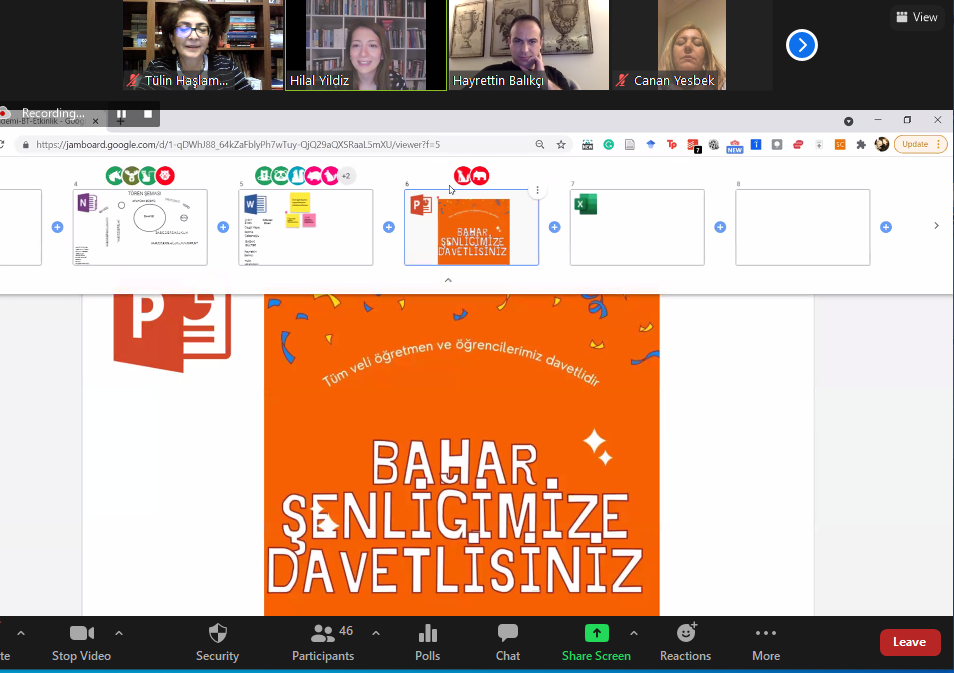Open the Security shield options
The width and height of the screenshot is (954, 673).
(x=217, y=642)
